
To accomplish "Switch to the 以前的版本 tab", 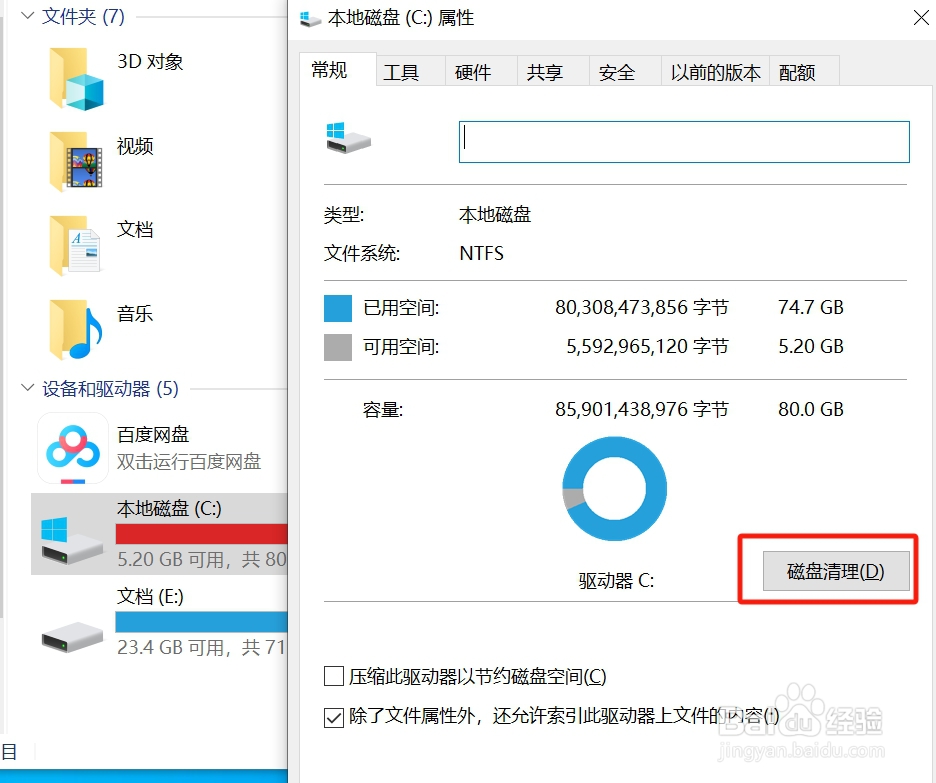I will (714, 71).
